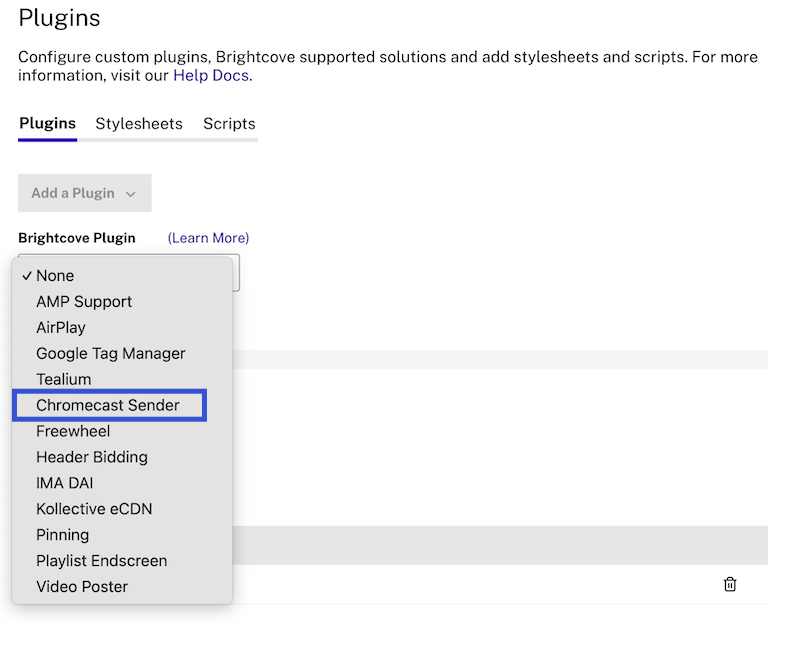Select Header Bidding option

point(92,457)
